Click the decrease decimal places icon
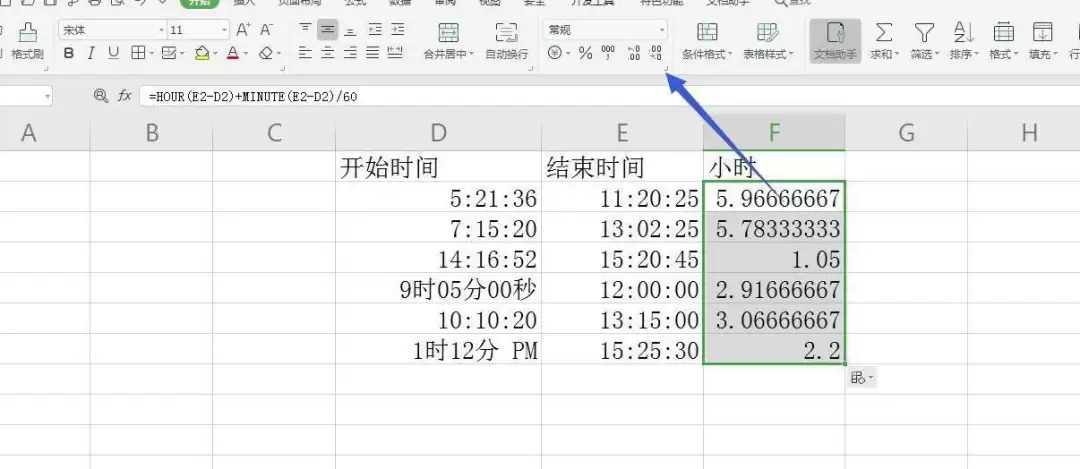 tap(656, 53)
